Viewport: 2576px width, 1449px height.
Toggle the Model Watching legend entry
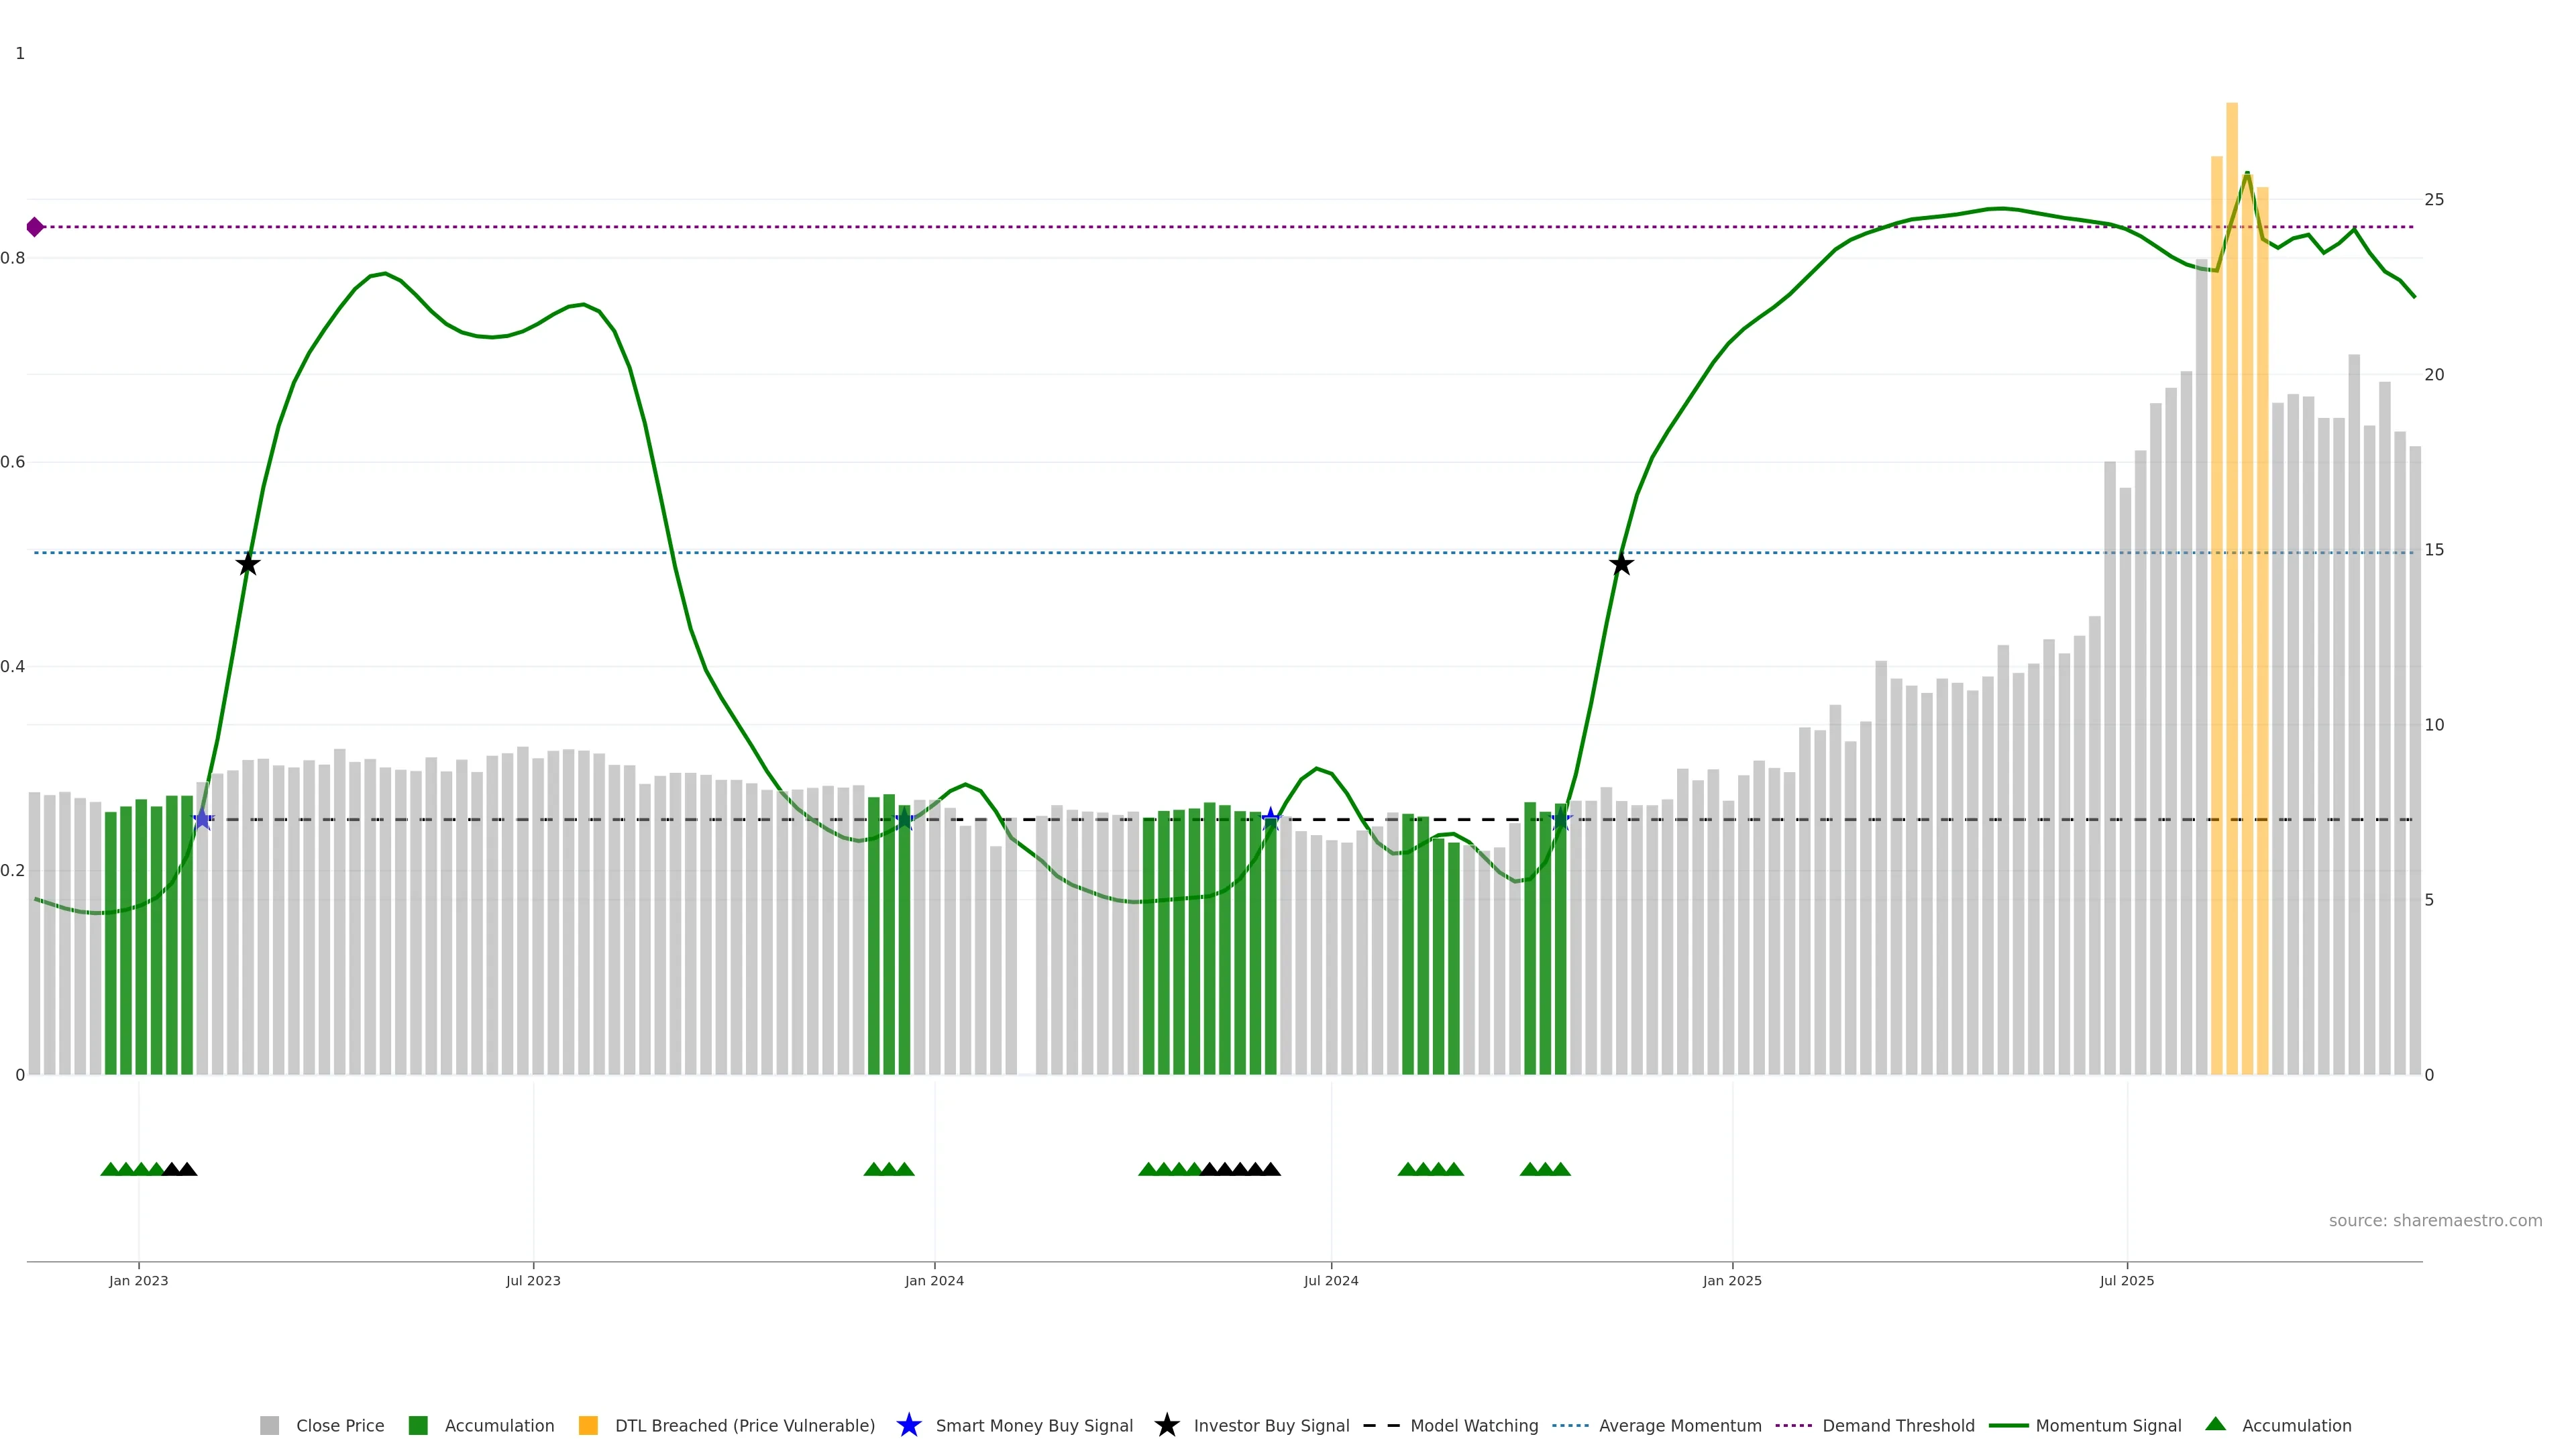(x=1473, y=1425)
